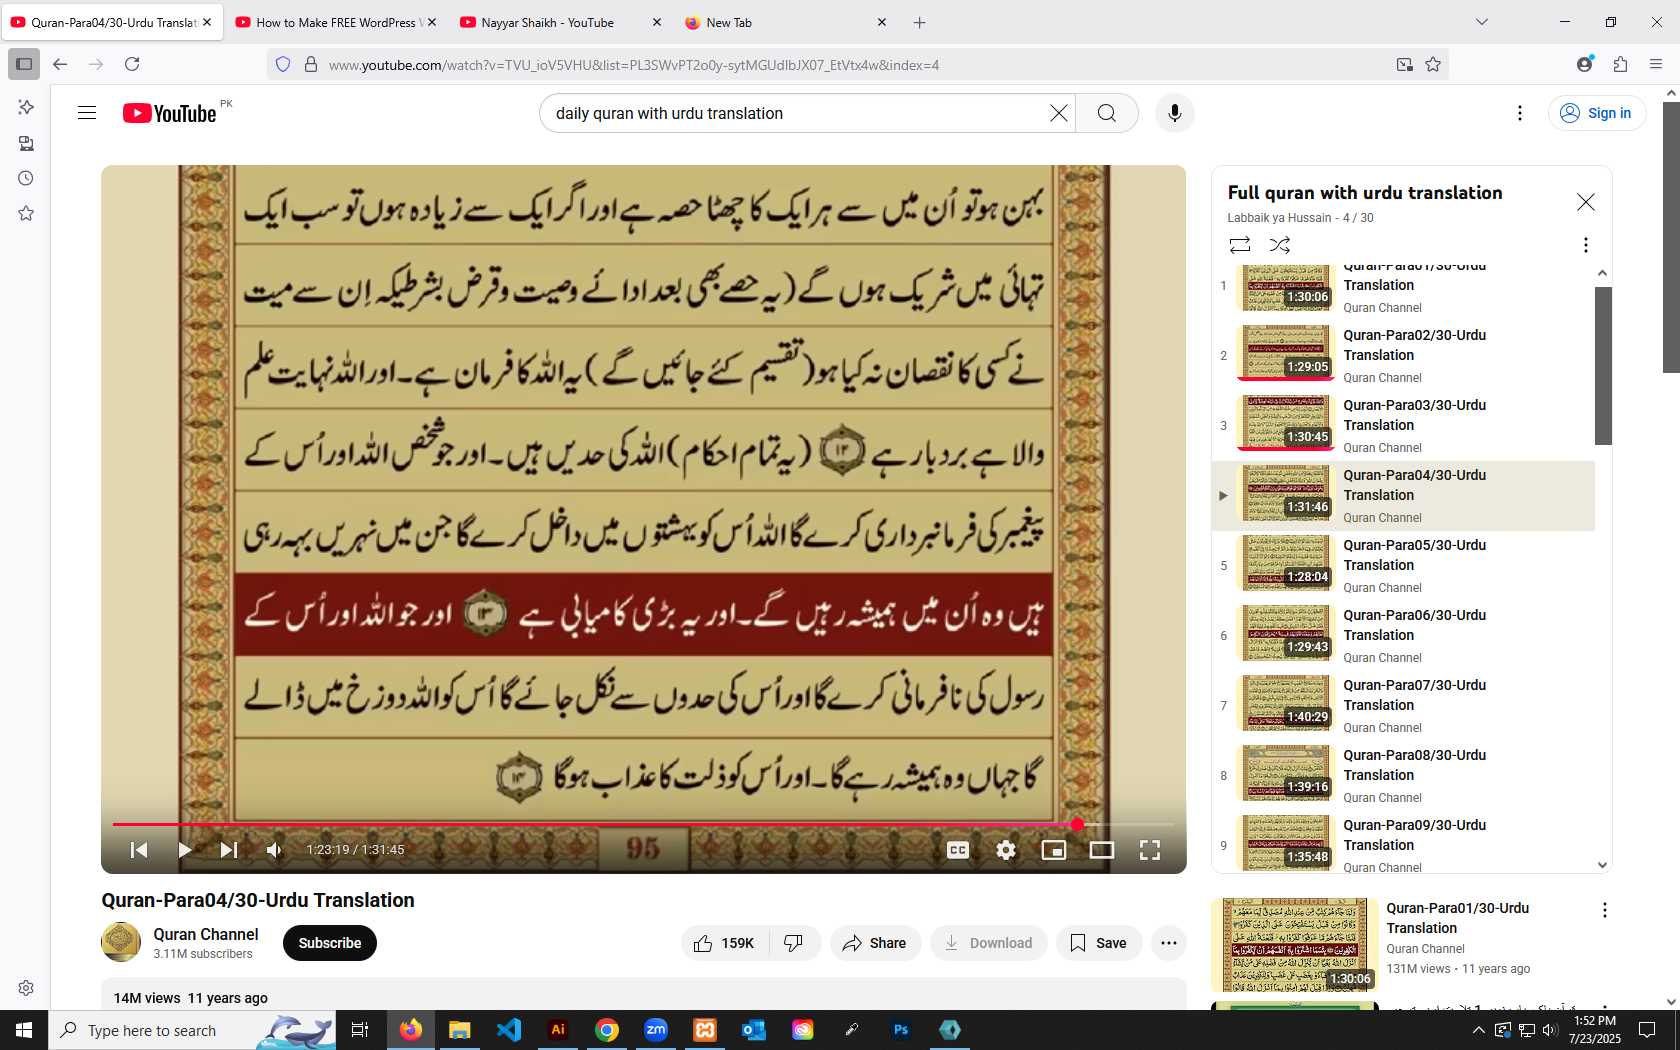
Task: Open Quran Channel name link
Action: (206, 934)
